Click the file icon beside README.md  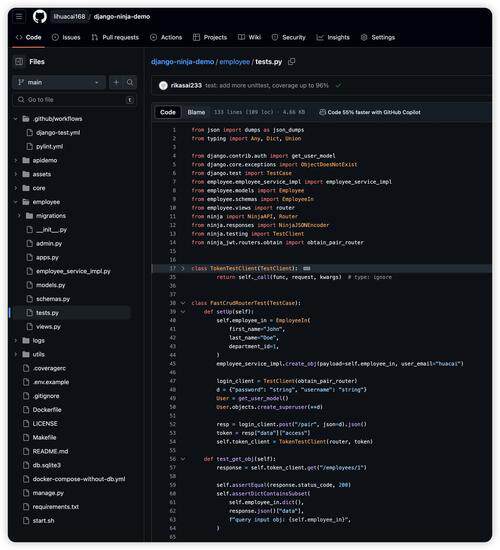point(26,451)
